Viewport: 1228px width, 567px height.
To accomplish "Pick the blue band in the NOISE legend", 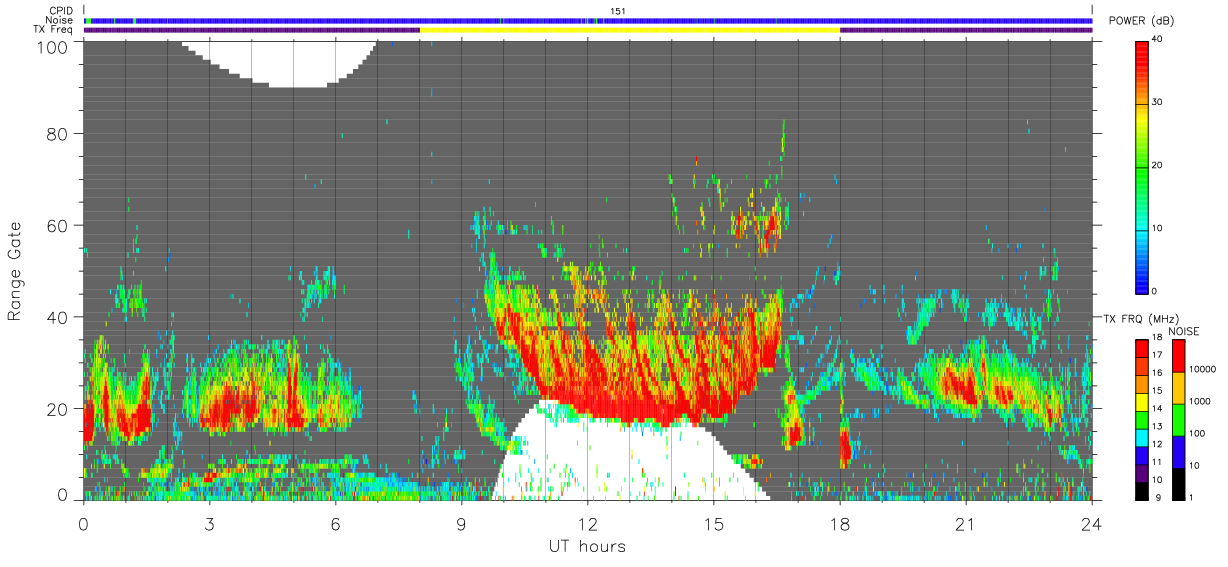I will pos(1178,452).
